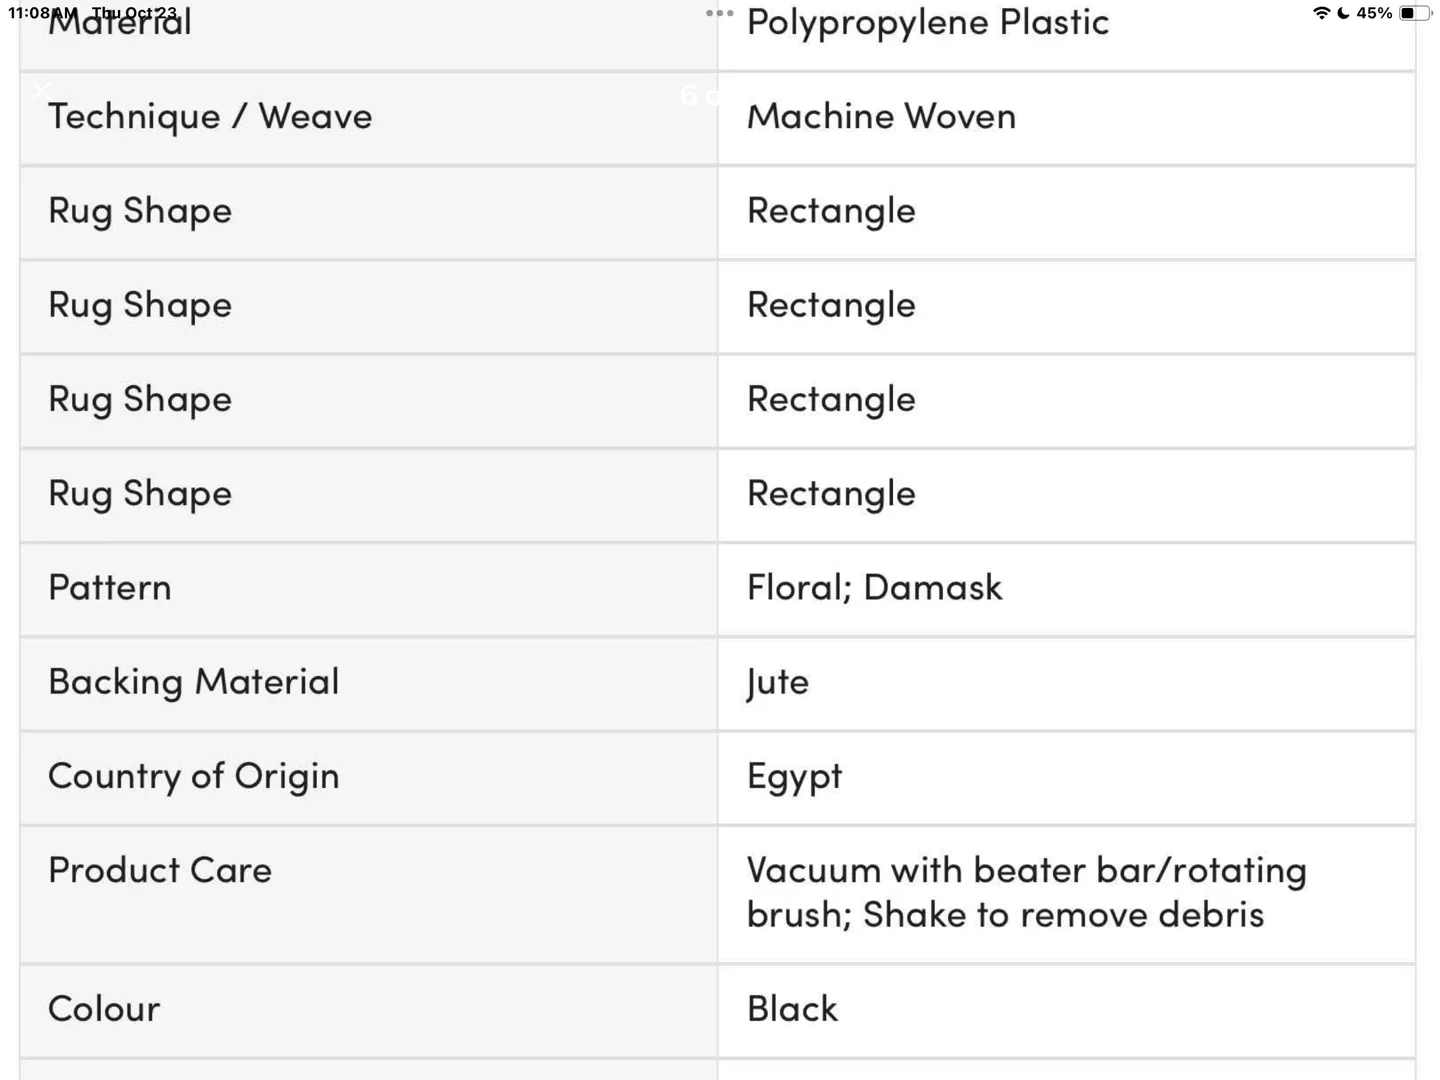Click the X close icon near top left
Image resolution: width=1440 pixels, height=1080 pixels.
coord(42,91)
